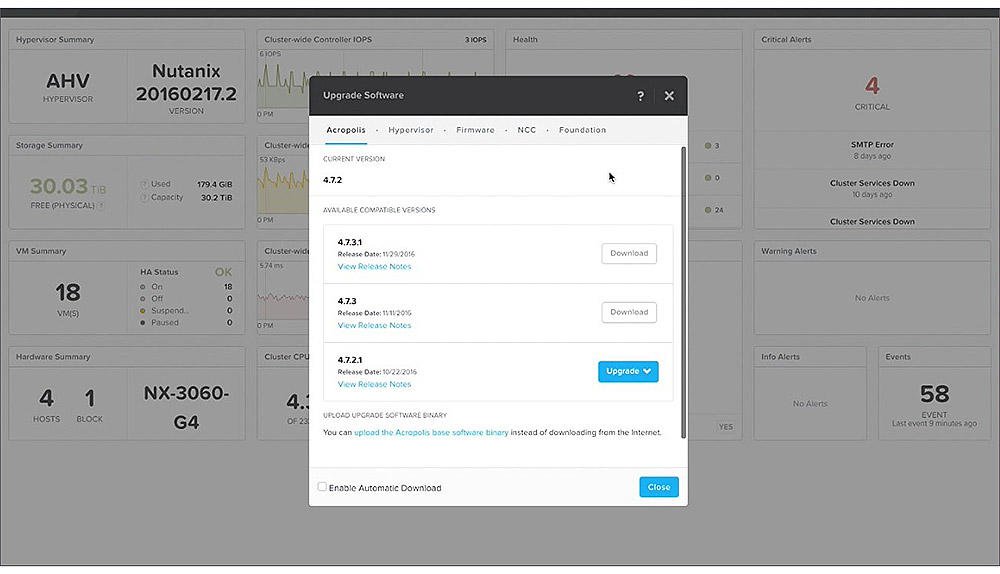
Task: View Release Notes for 4.7.3
Action: pyautogui.click(x=374, y=325)
